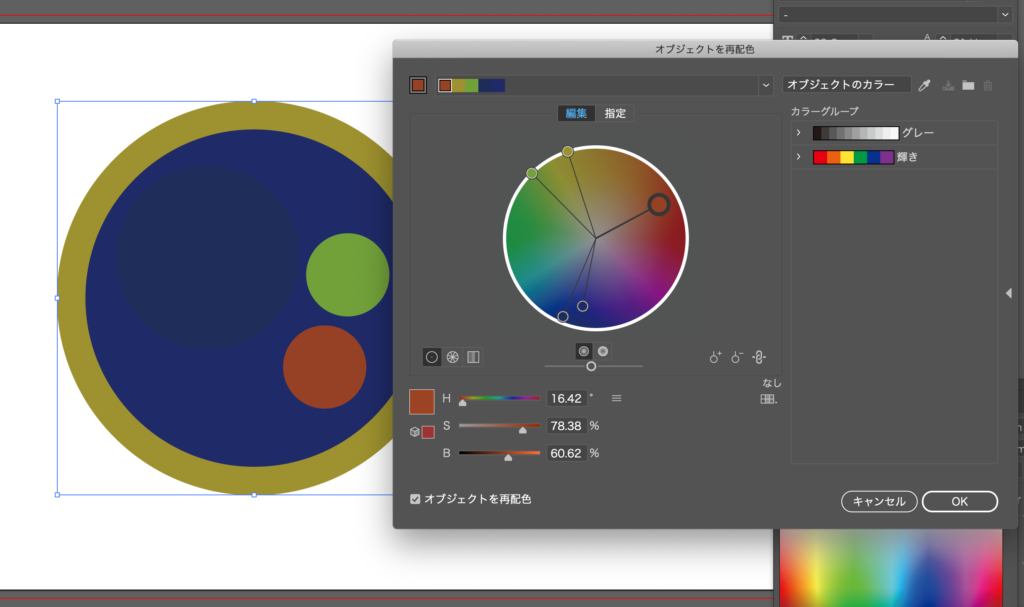This screenshot has width=1024, height=607.
Task: Click the remove color tool icon
Action: 737,356
